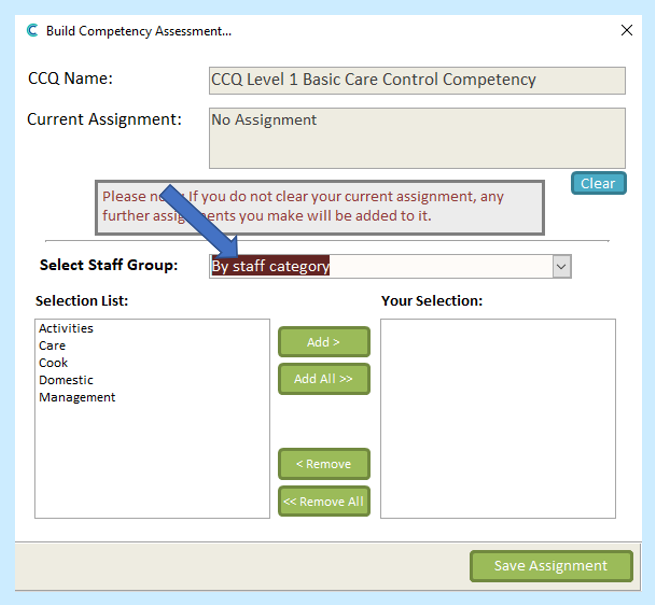The image size is (655, 605).
Task: Click the CCQ Name text field
Action: 417,80
